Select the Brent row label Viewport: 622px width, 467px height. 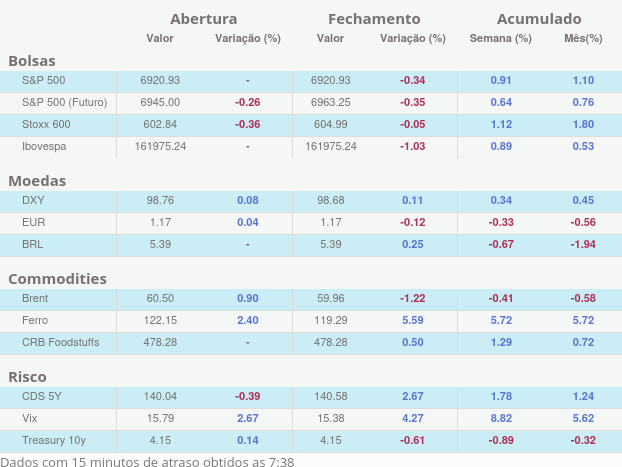(x=35, y=298)
